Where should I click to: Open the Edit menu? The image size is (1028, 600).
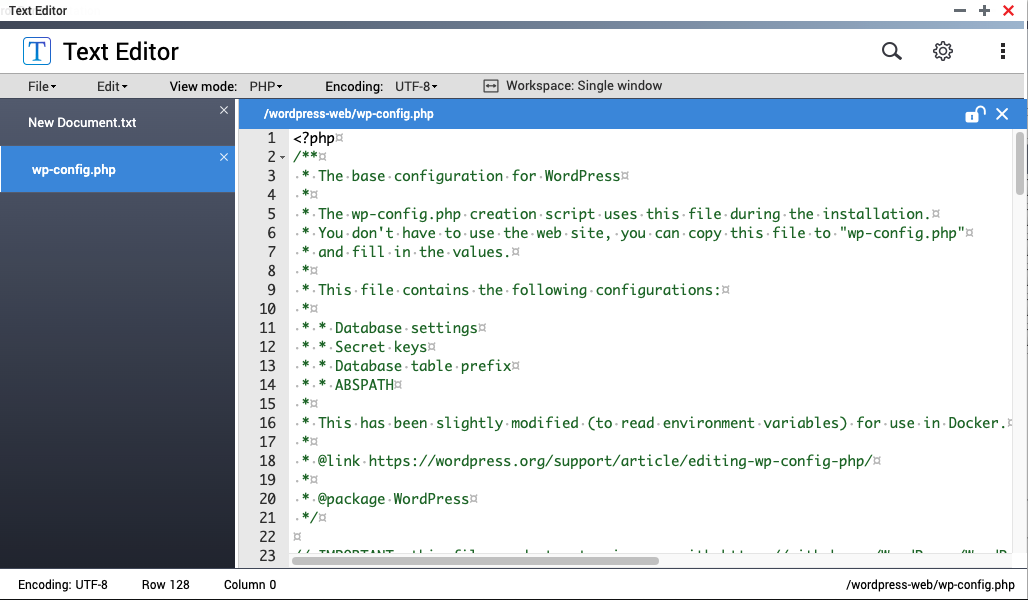pyautogui.click(x=112, y=87)
